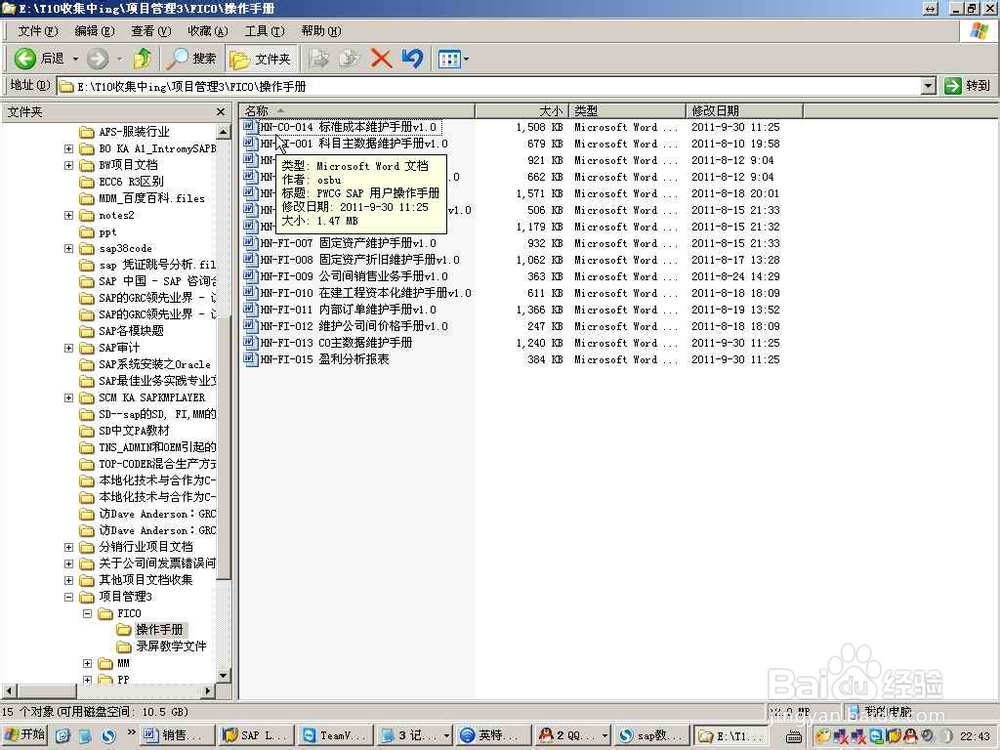Toggle the Folders (文件夹) pane button
The width and height of the screenshot is (1000, 750).
(x=260, y=59)
